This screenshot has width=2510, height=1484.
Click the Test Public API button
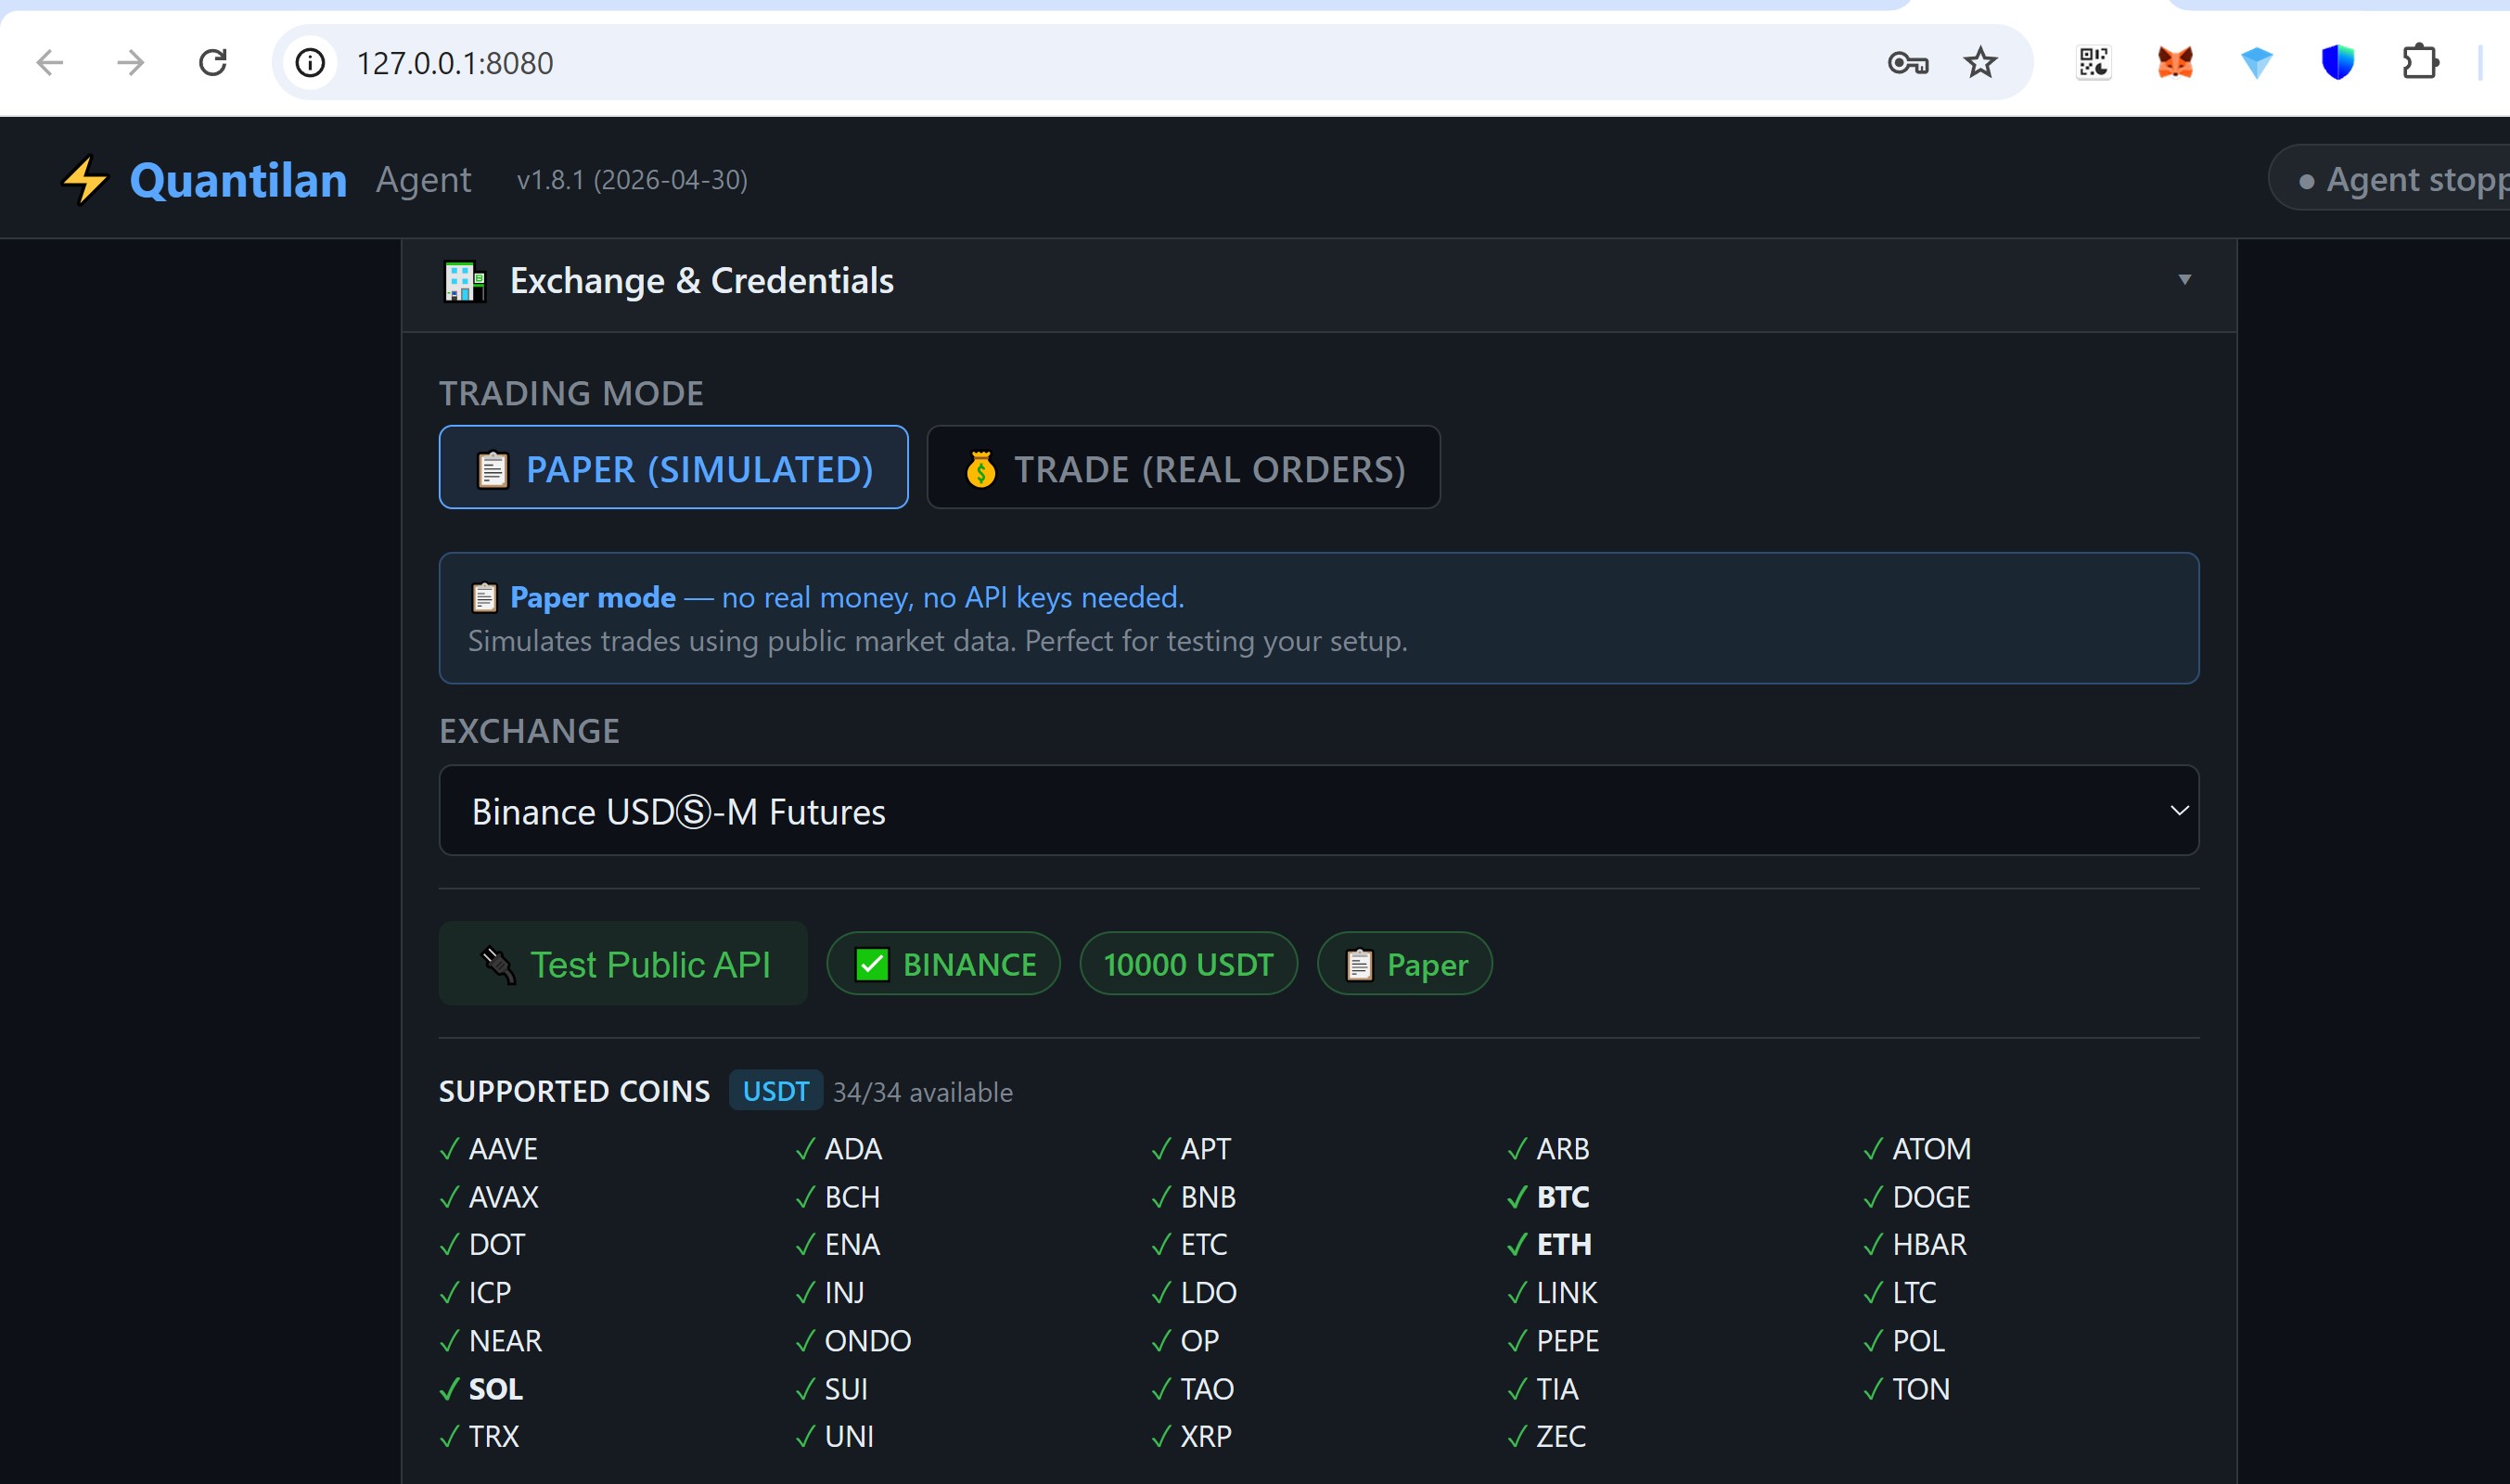point(623,964)
